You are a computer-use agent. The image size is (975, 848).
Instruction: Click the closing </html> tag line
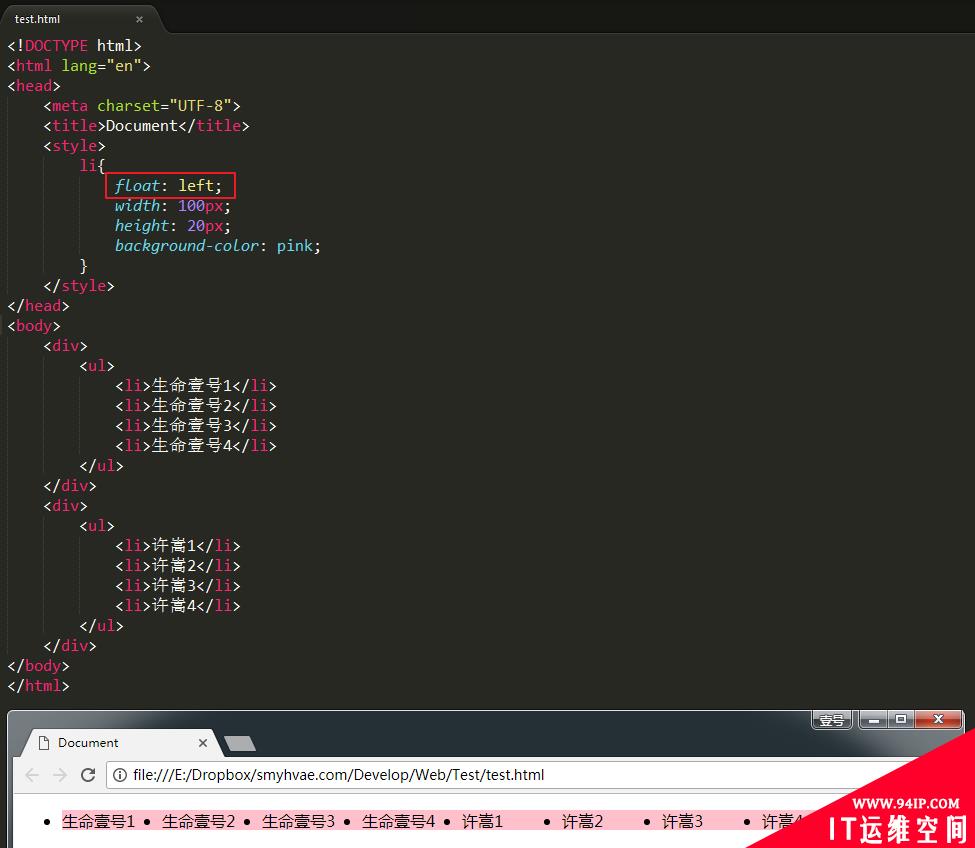(x=39, y=685)
